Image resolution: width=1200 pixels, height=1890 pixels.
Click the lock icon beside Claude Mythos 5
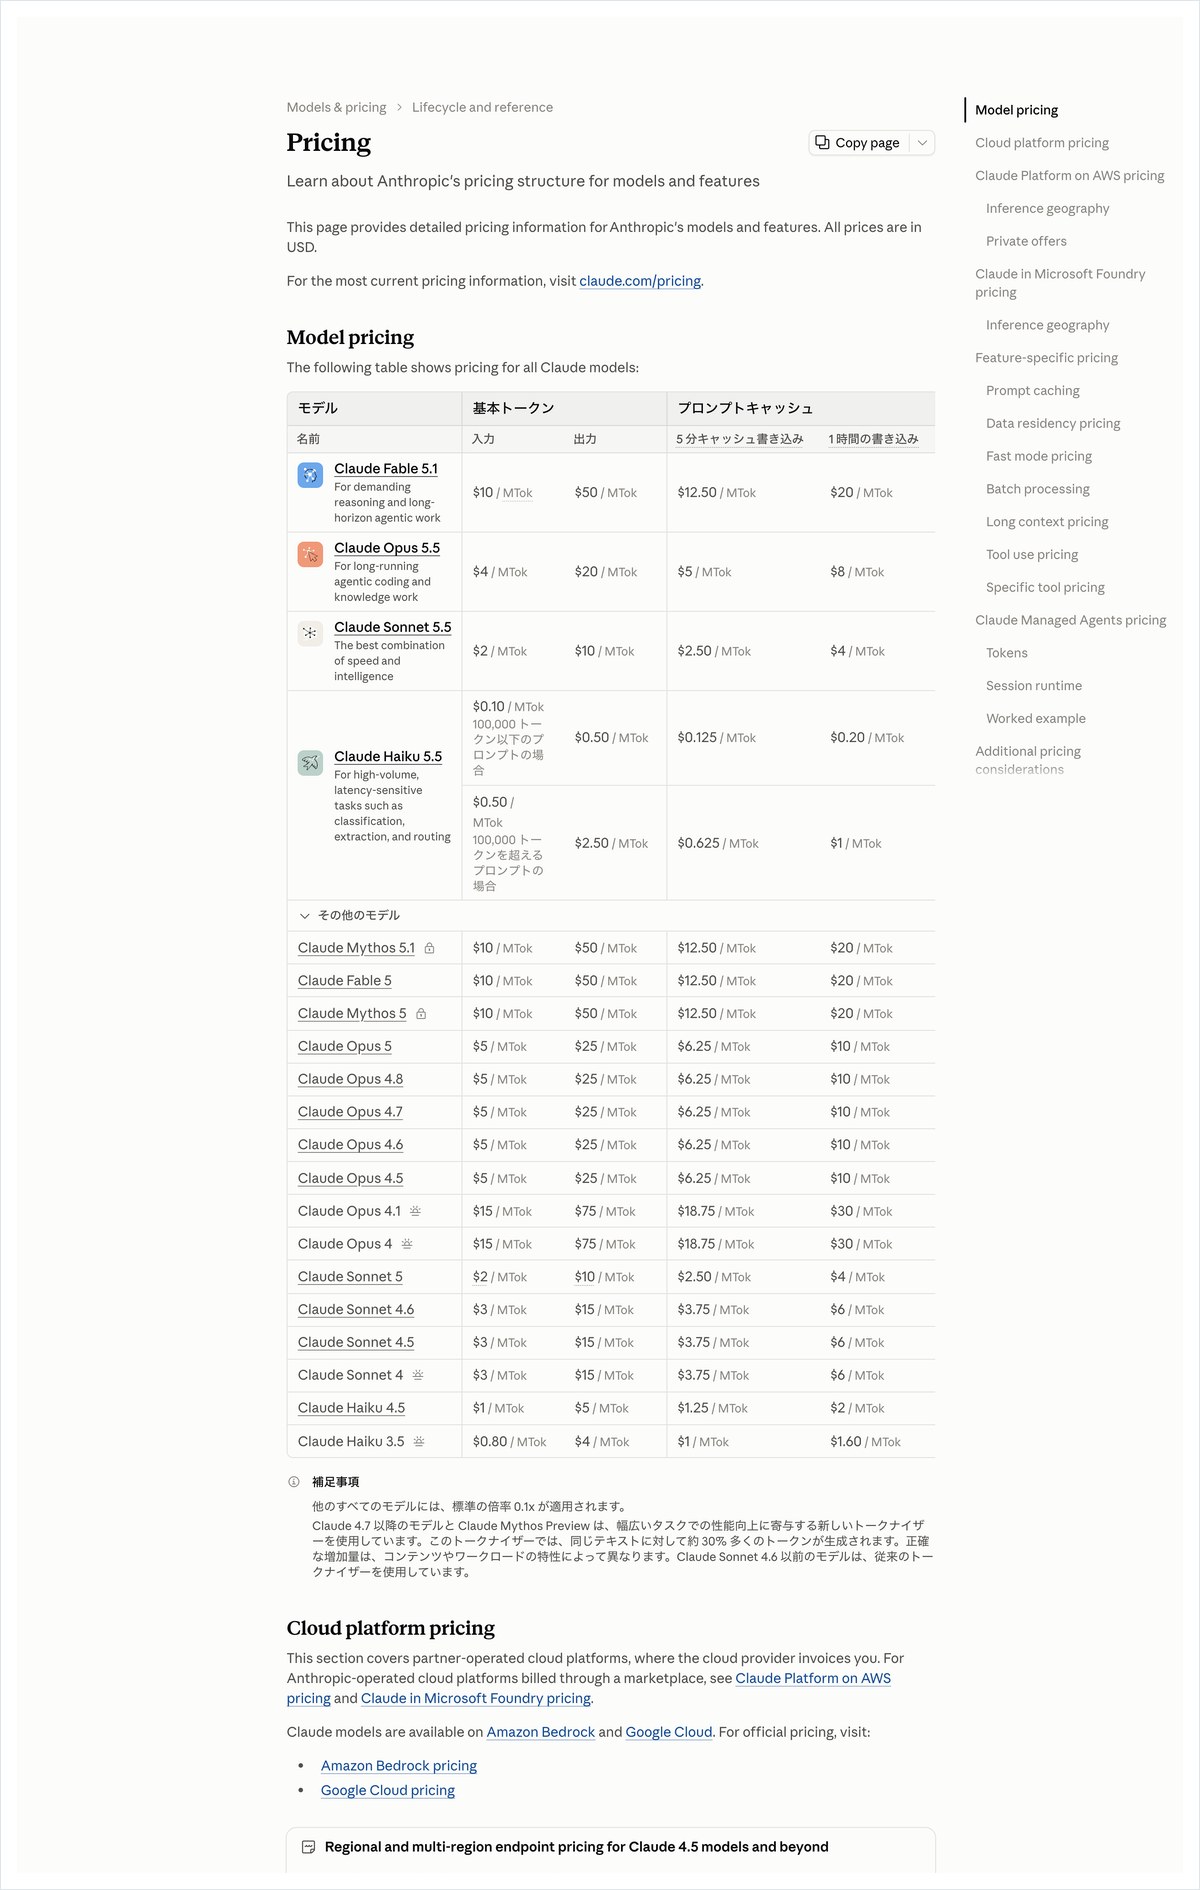[x=421, y=1014]
